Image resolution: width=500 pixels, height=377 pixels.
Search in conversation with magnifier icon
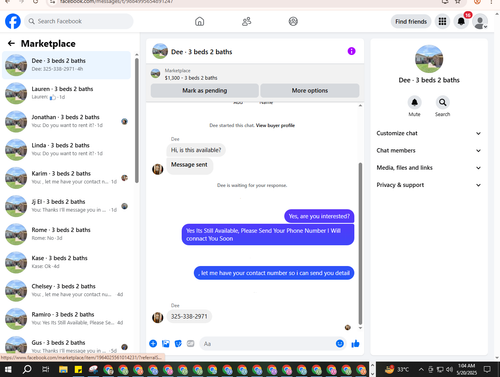(442, 102)
